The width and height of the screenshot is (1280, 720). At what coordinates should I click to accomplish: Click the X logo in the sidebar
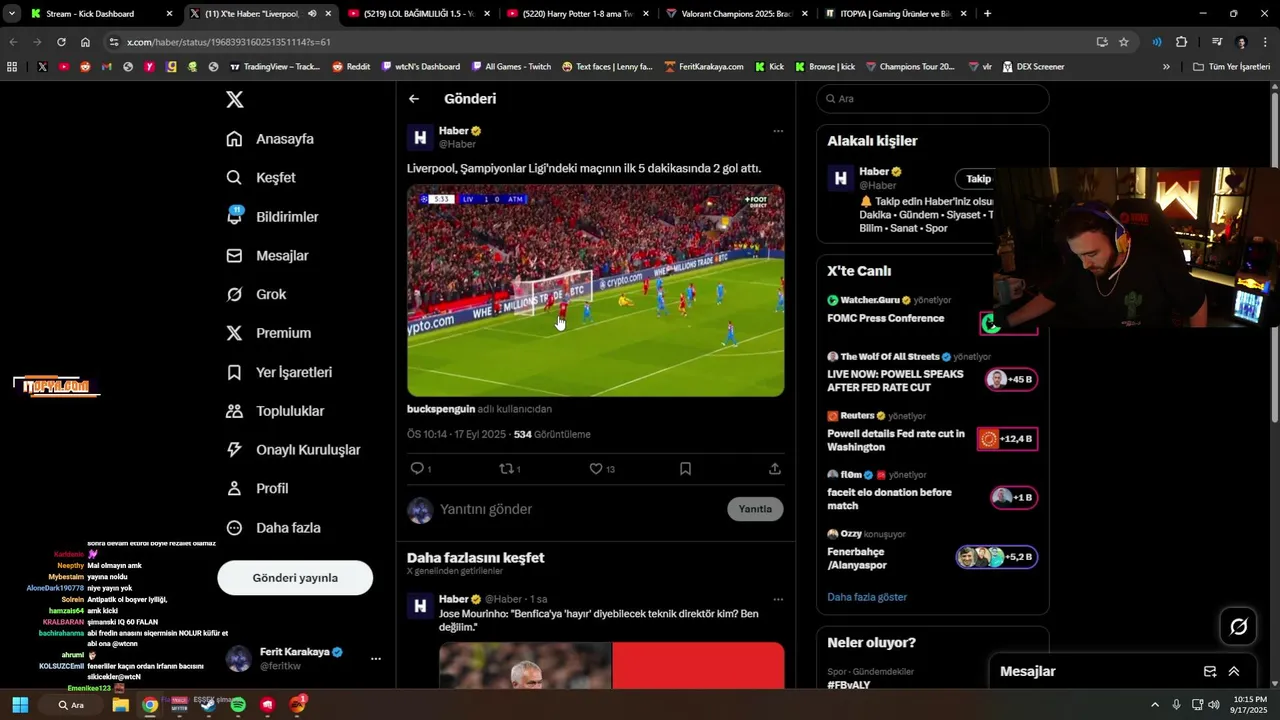[x=234, y=99]
